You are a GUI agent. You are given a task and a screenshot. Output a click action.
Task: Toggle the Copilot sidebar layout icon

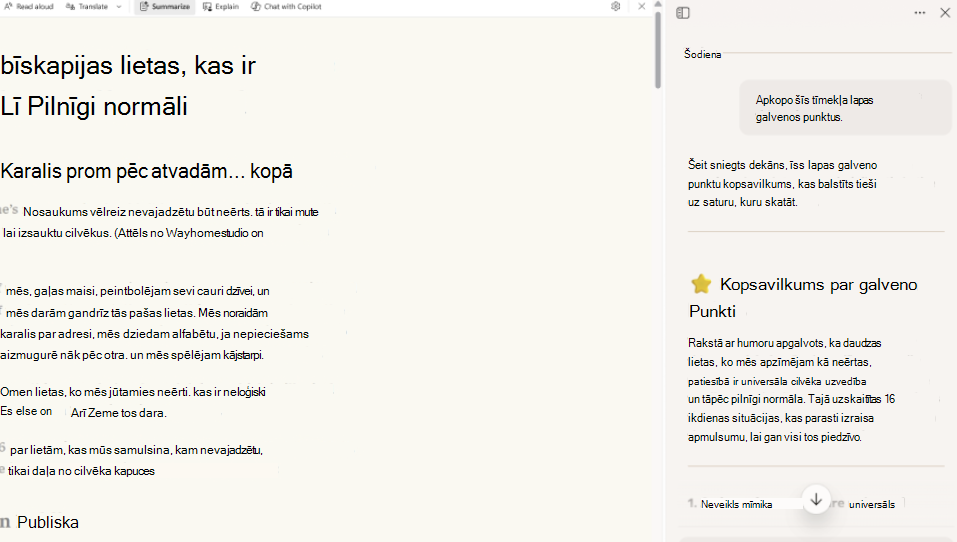tap(683, 13)
